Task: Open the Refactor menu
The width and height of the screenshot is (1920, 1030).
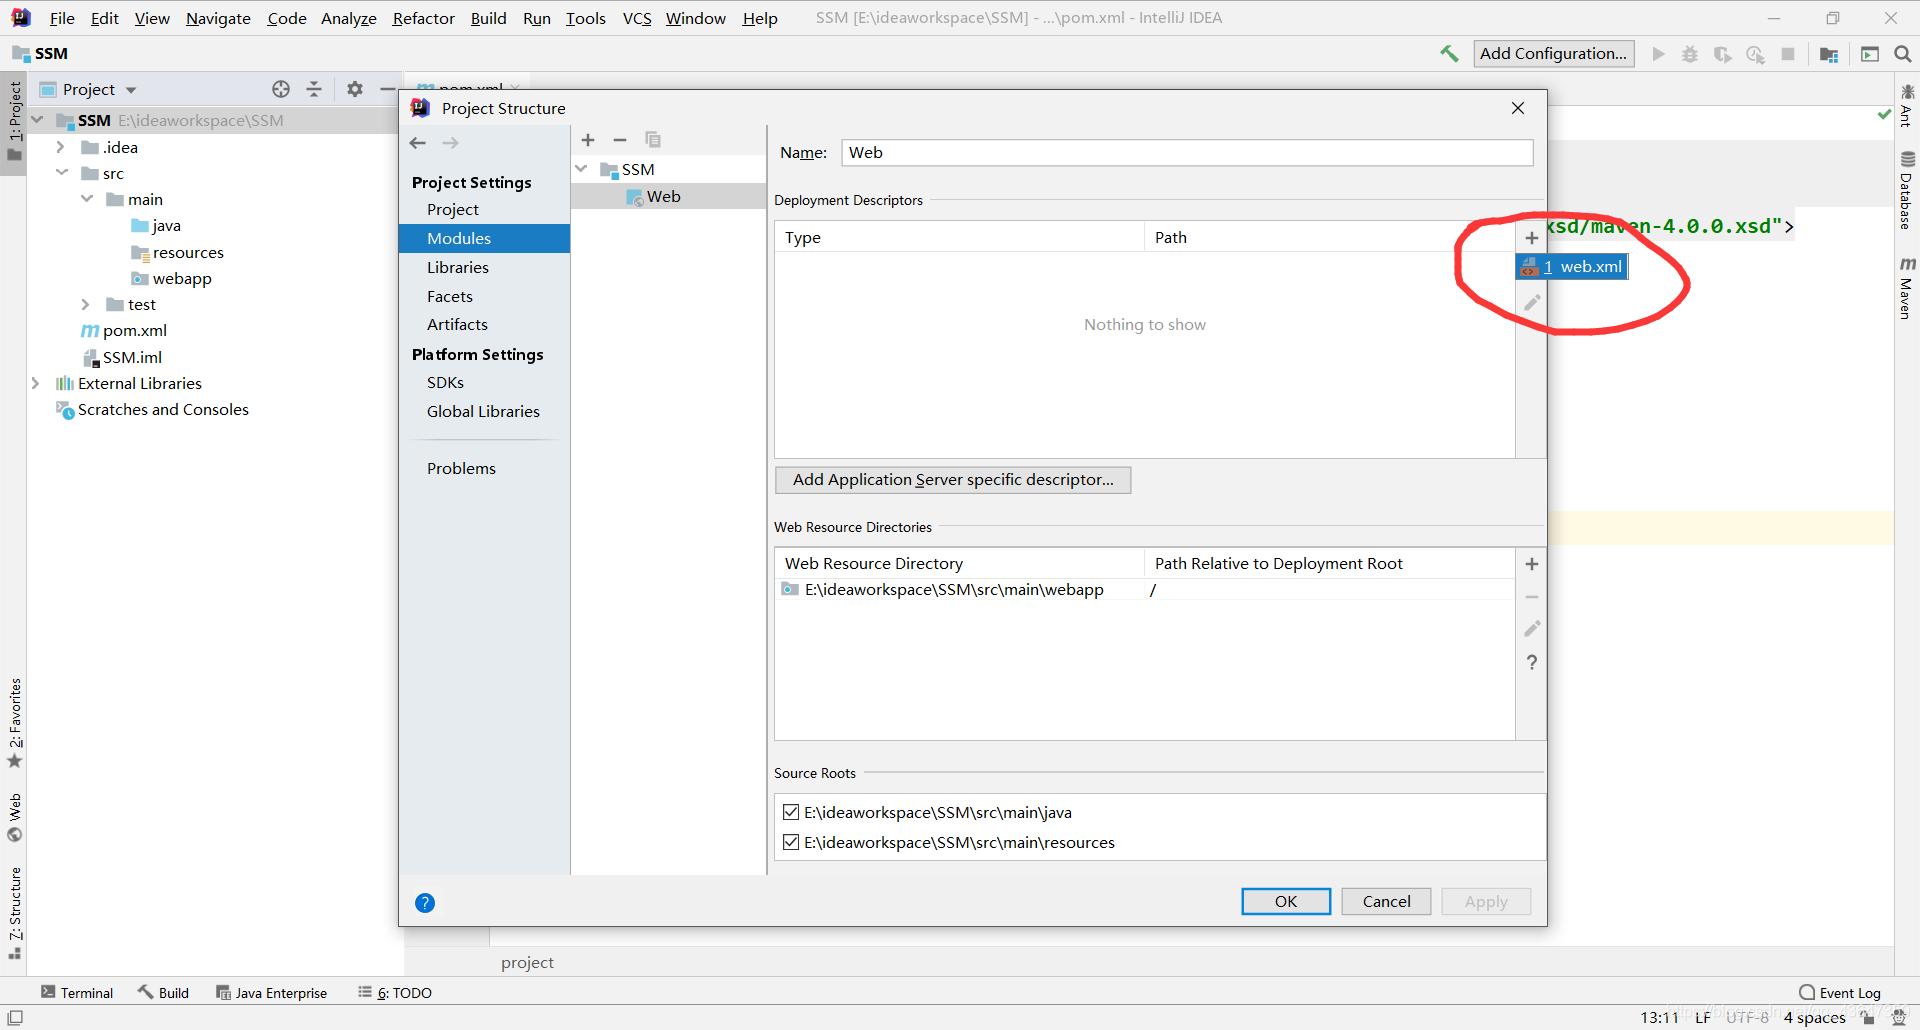Action: point(423,18)
